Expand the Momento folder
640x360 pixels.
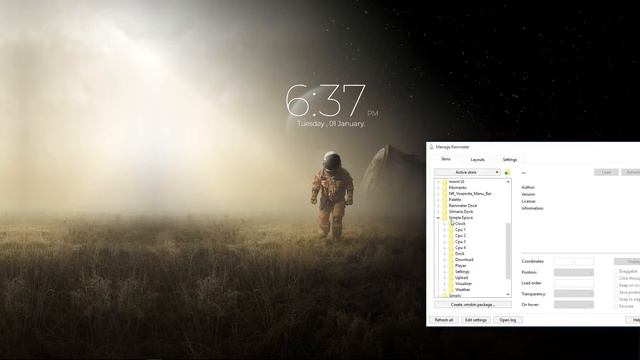point(438,188)
